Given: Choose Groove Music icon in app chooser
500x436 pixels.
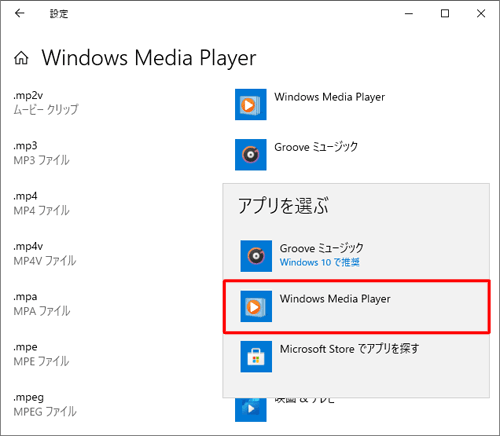Looking at the screenshot, I should coord(256,256).
